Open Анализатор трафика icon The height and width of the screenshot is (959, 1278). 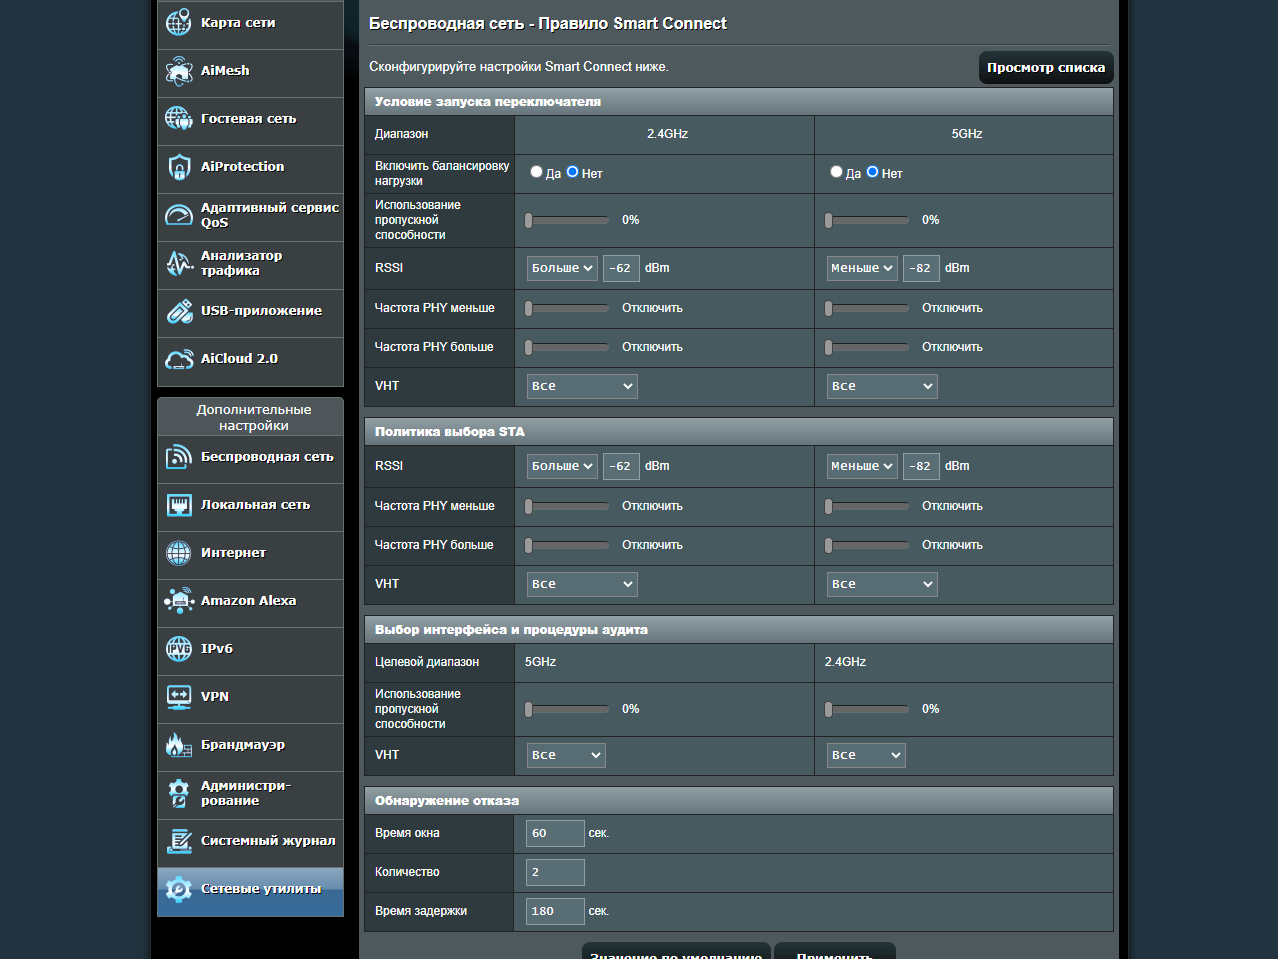point(179,262)
